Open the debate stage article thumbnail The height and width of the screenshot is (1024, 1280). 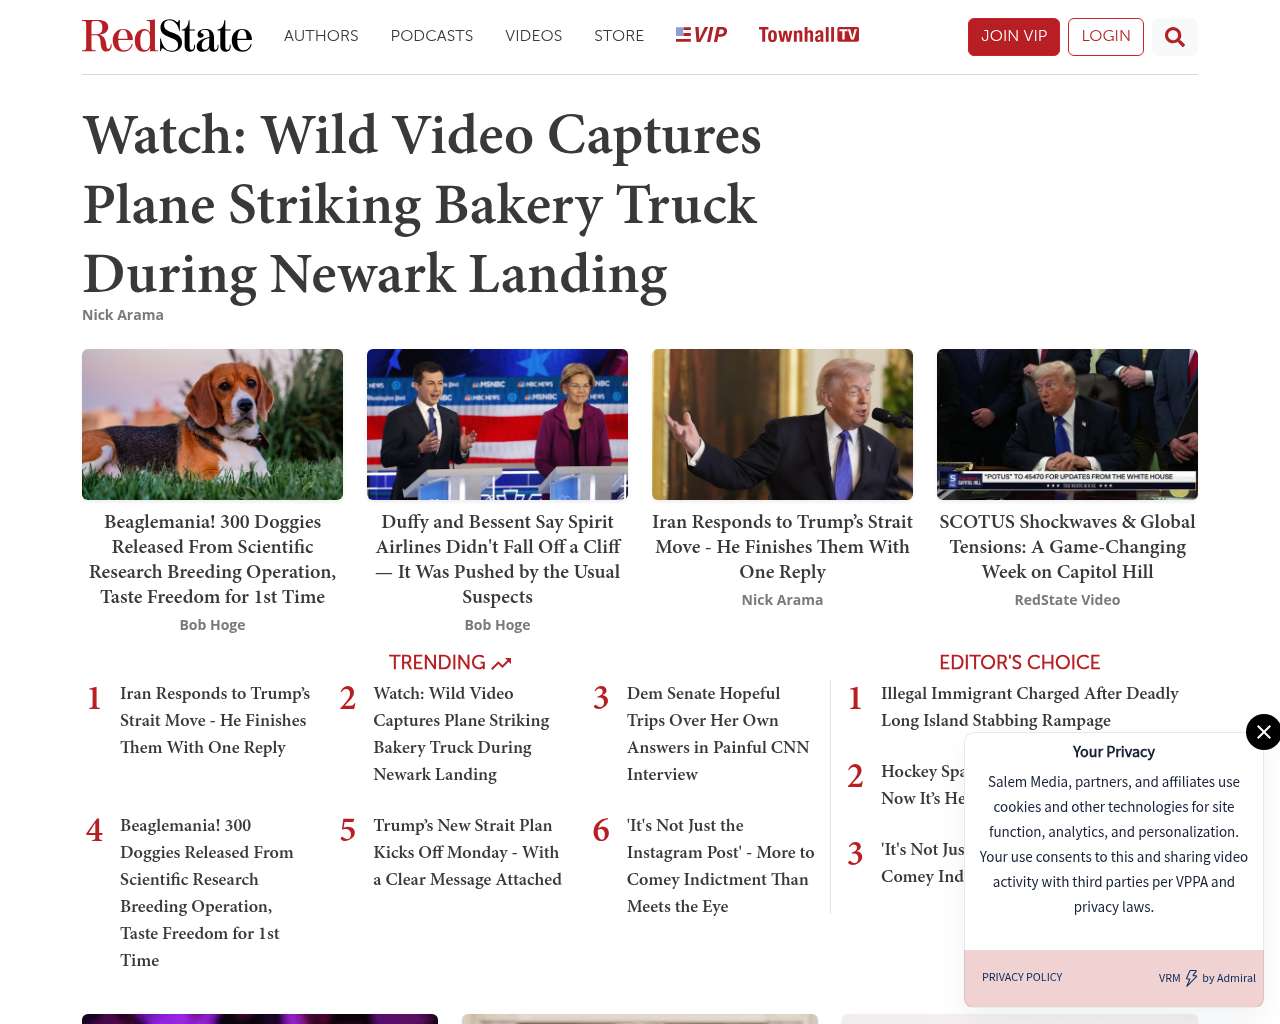pos(497,424)
